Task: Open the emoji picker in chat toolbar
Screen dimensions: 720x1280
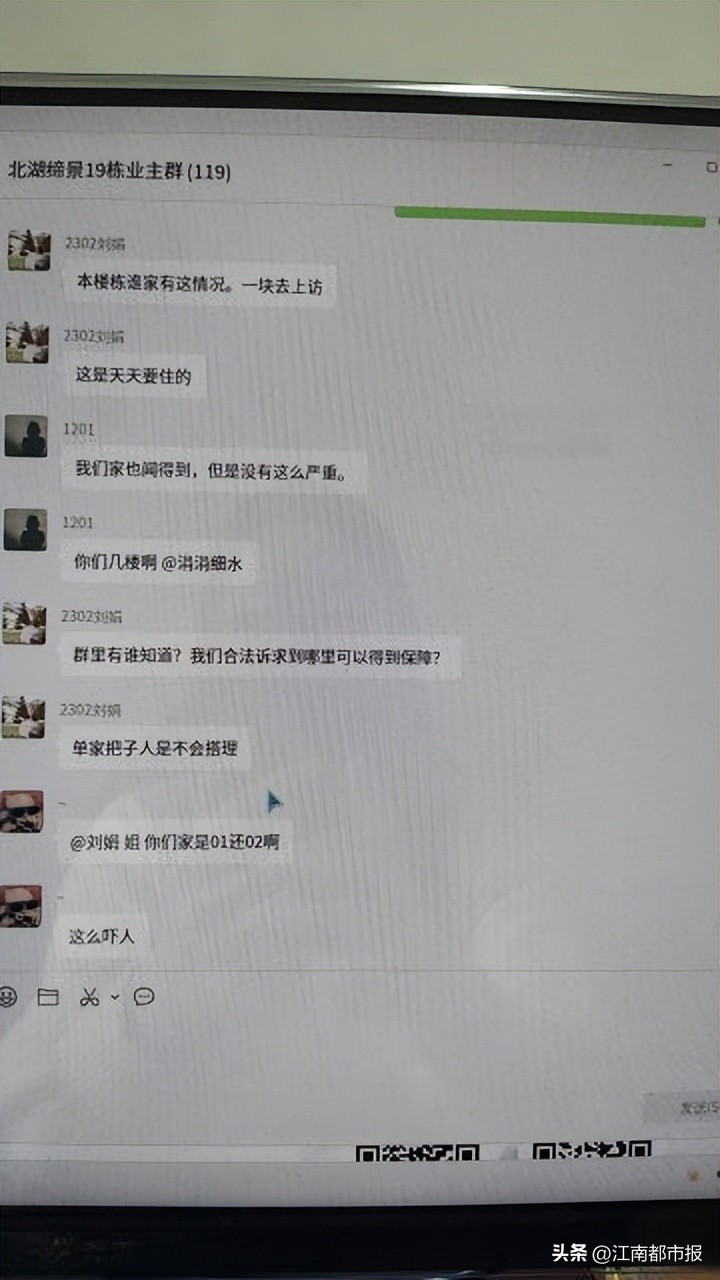Action: (8, 996)
